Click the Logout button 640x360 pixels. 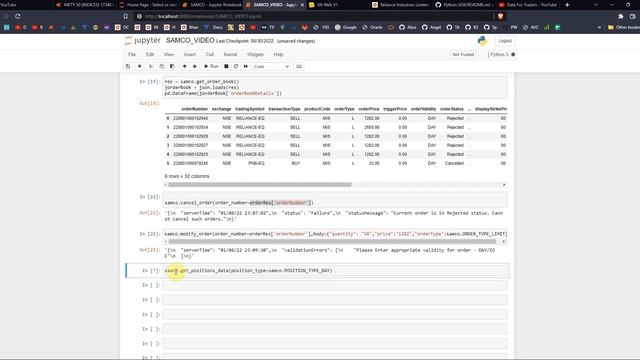pos(505,41)
